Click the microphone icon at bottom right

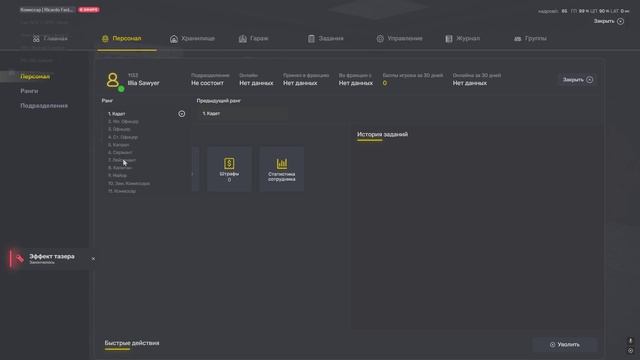(x=630, y=341)
